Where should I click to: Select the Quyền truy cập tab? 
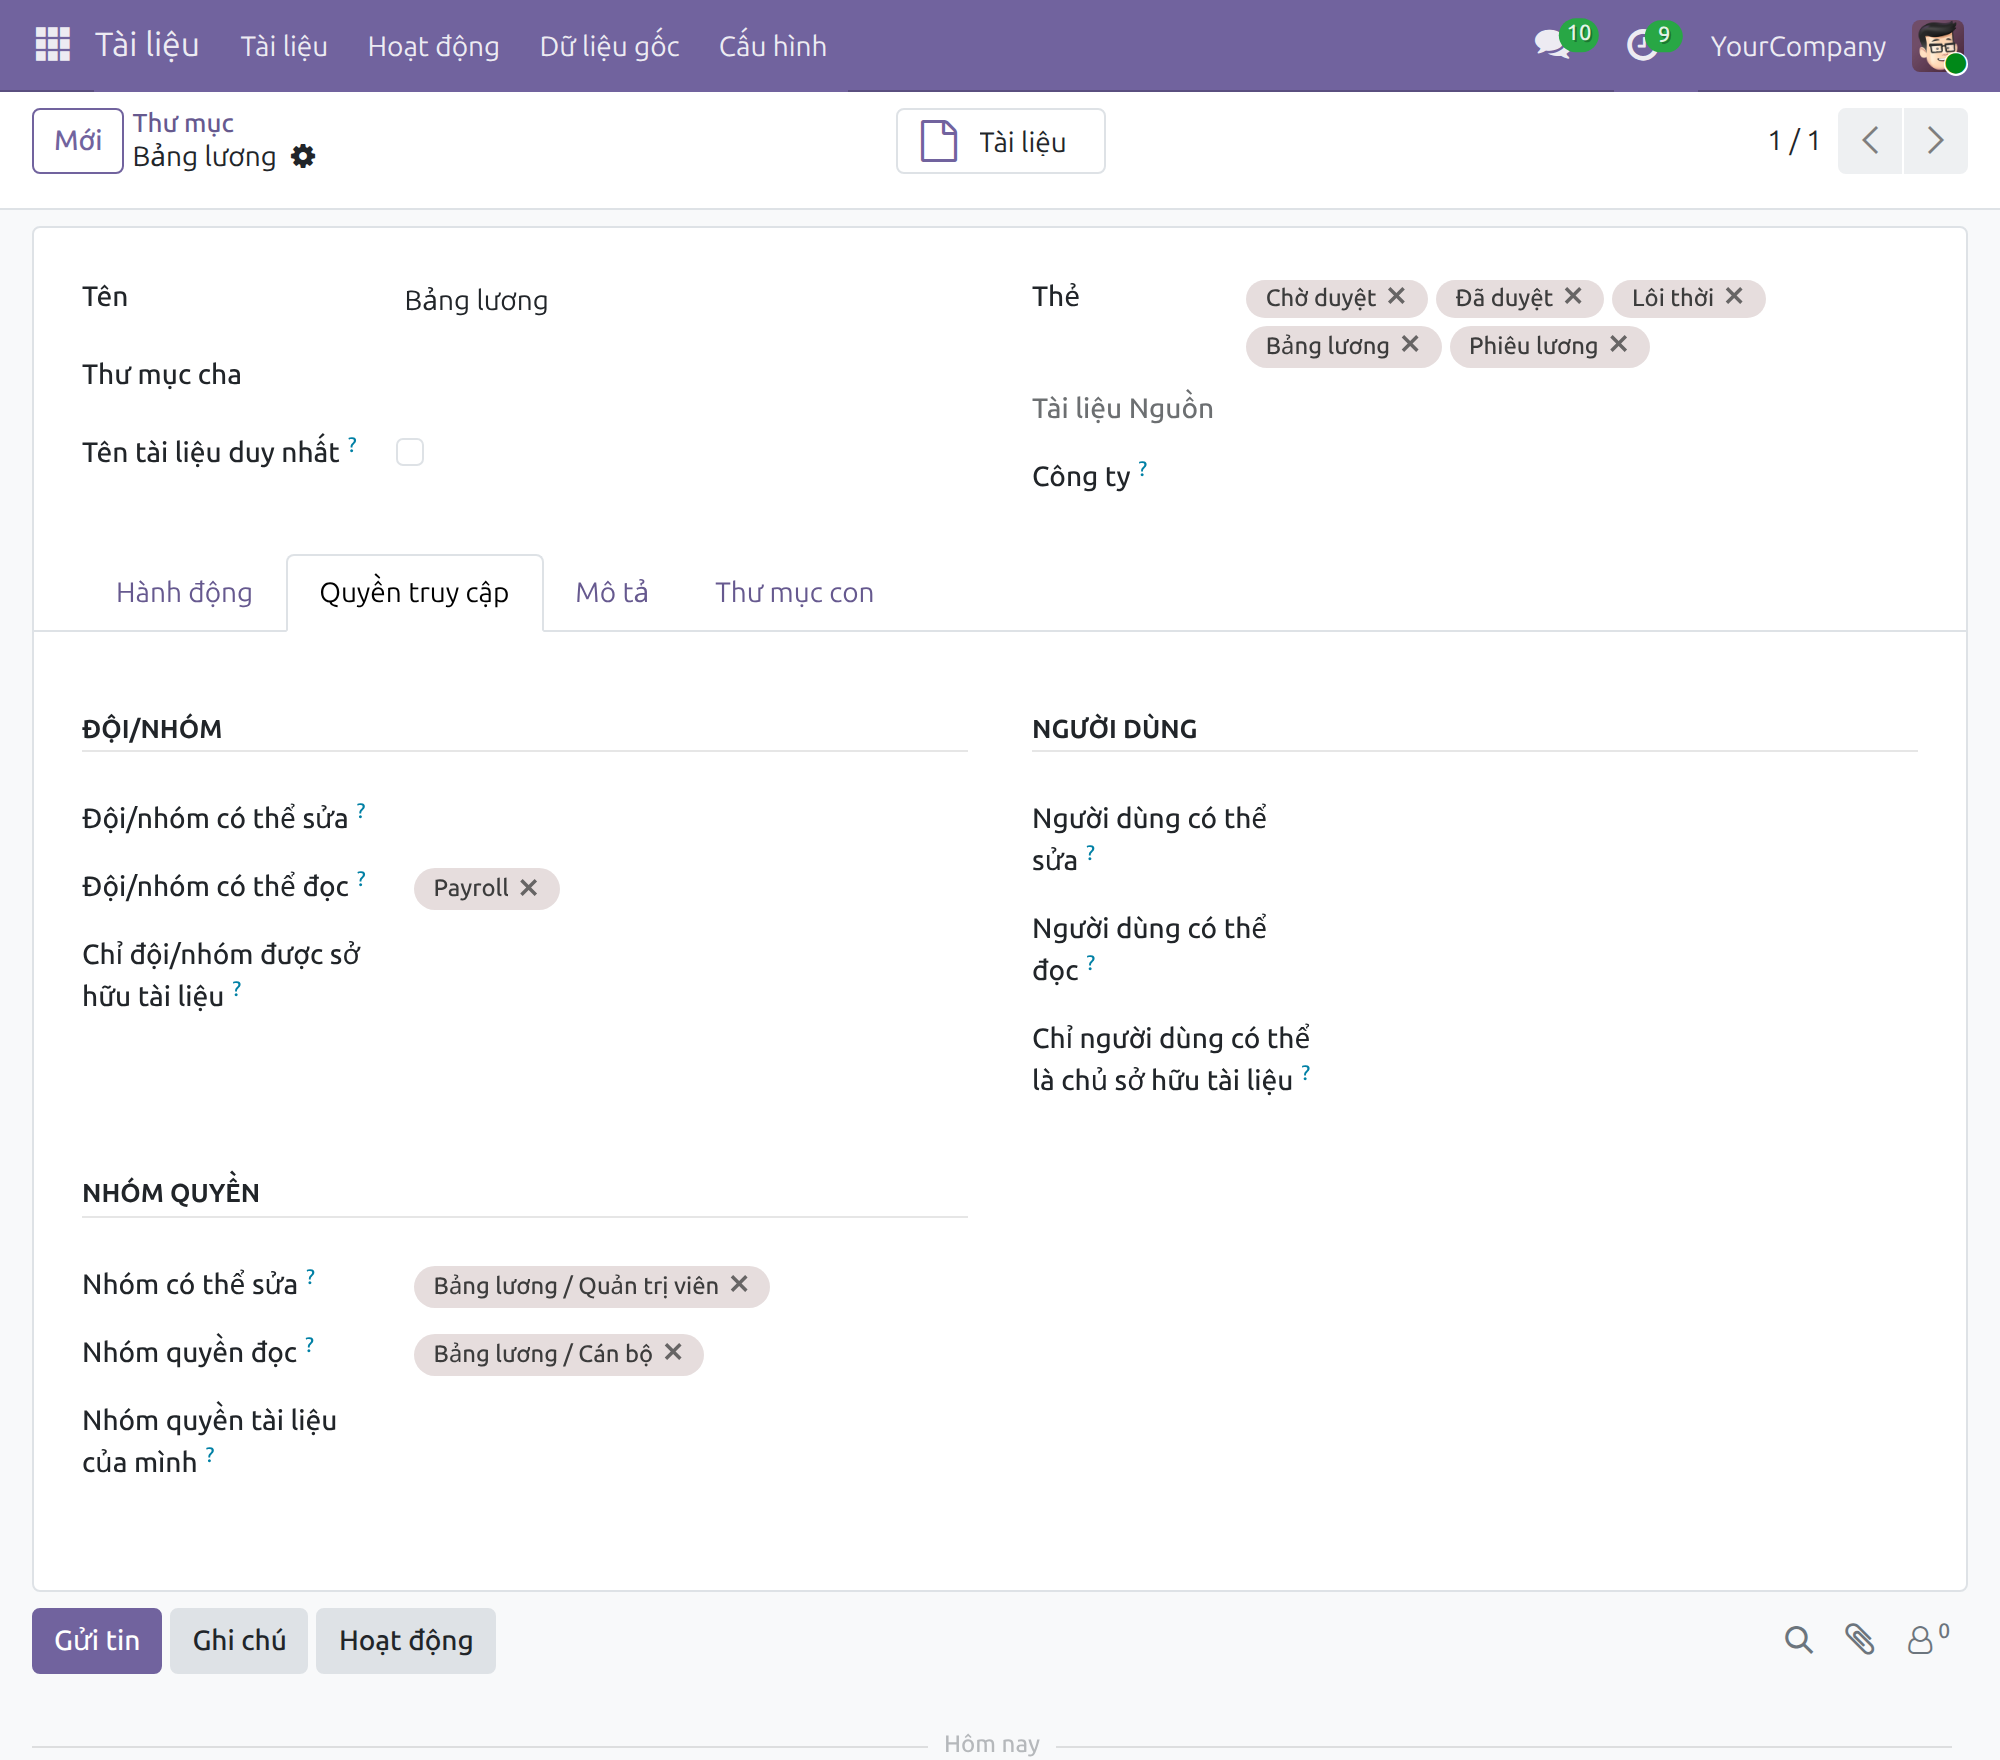pos(414,593)
